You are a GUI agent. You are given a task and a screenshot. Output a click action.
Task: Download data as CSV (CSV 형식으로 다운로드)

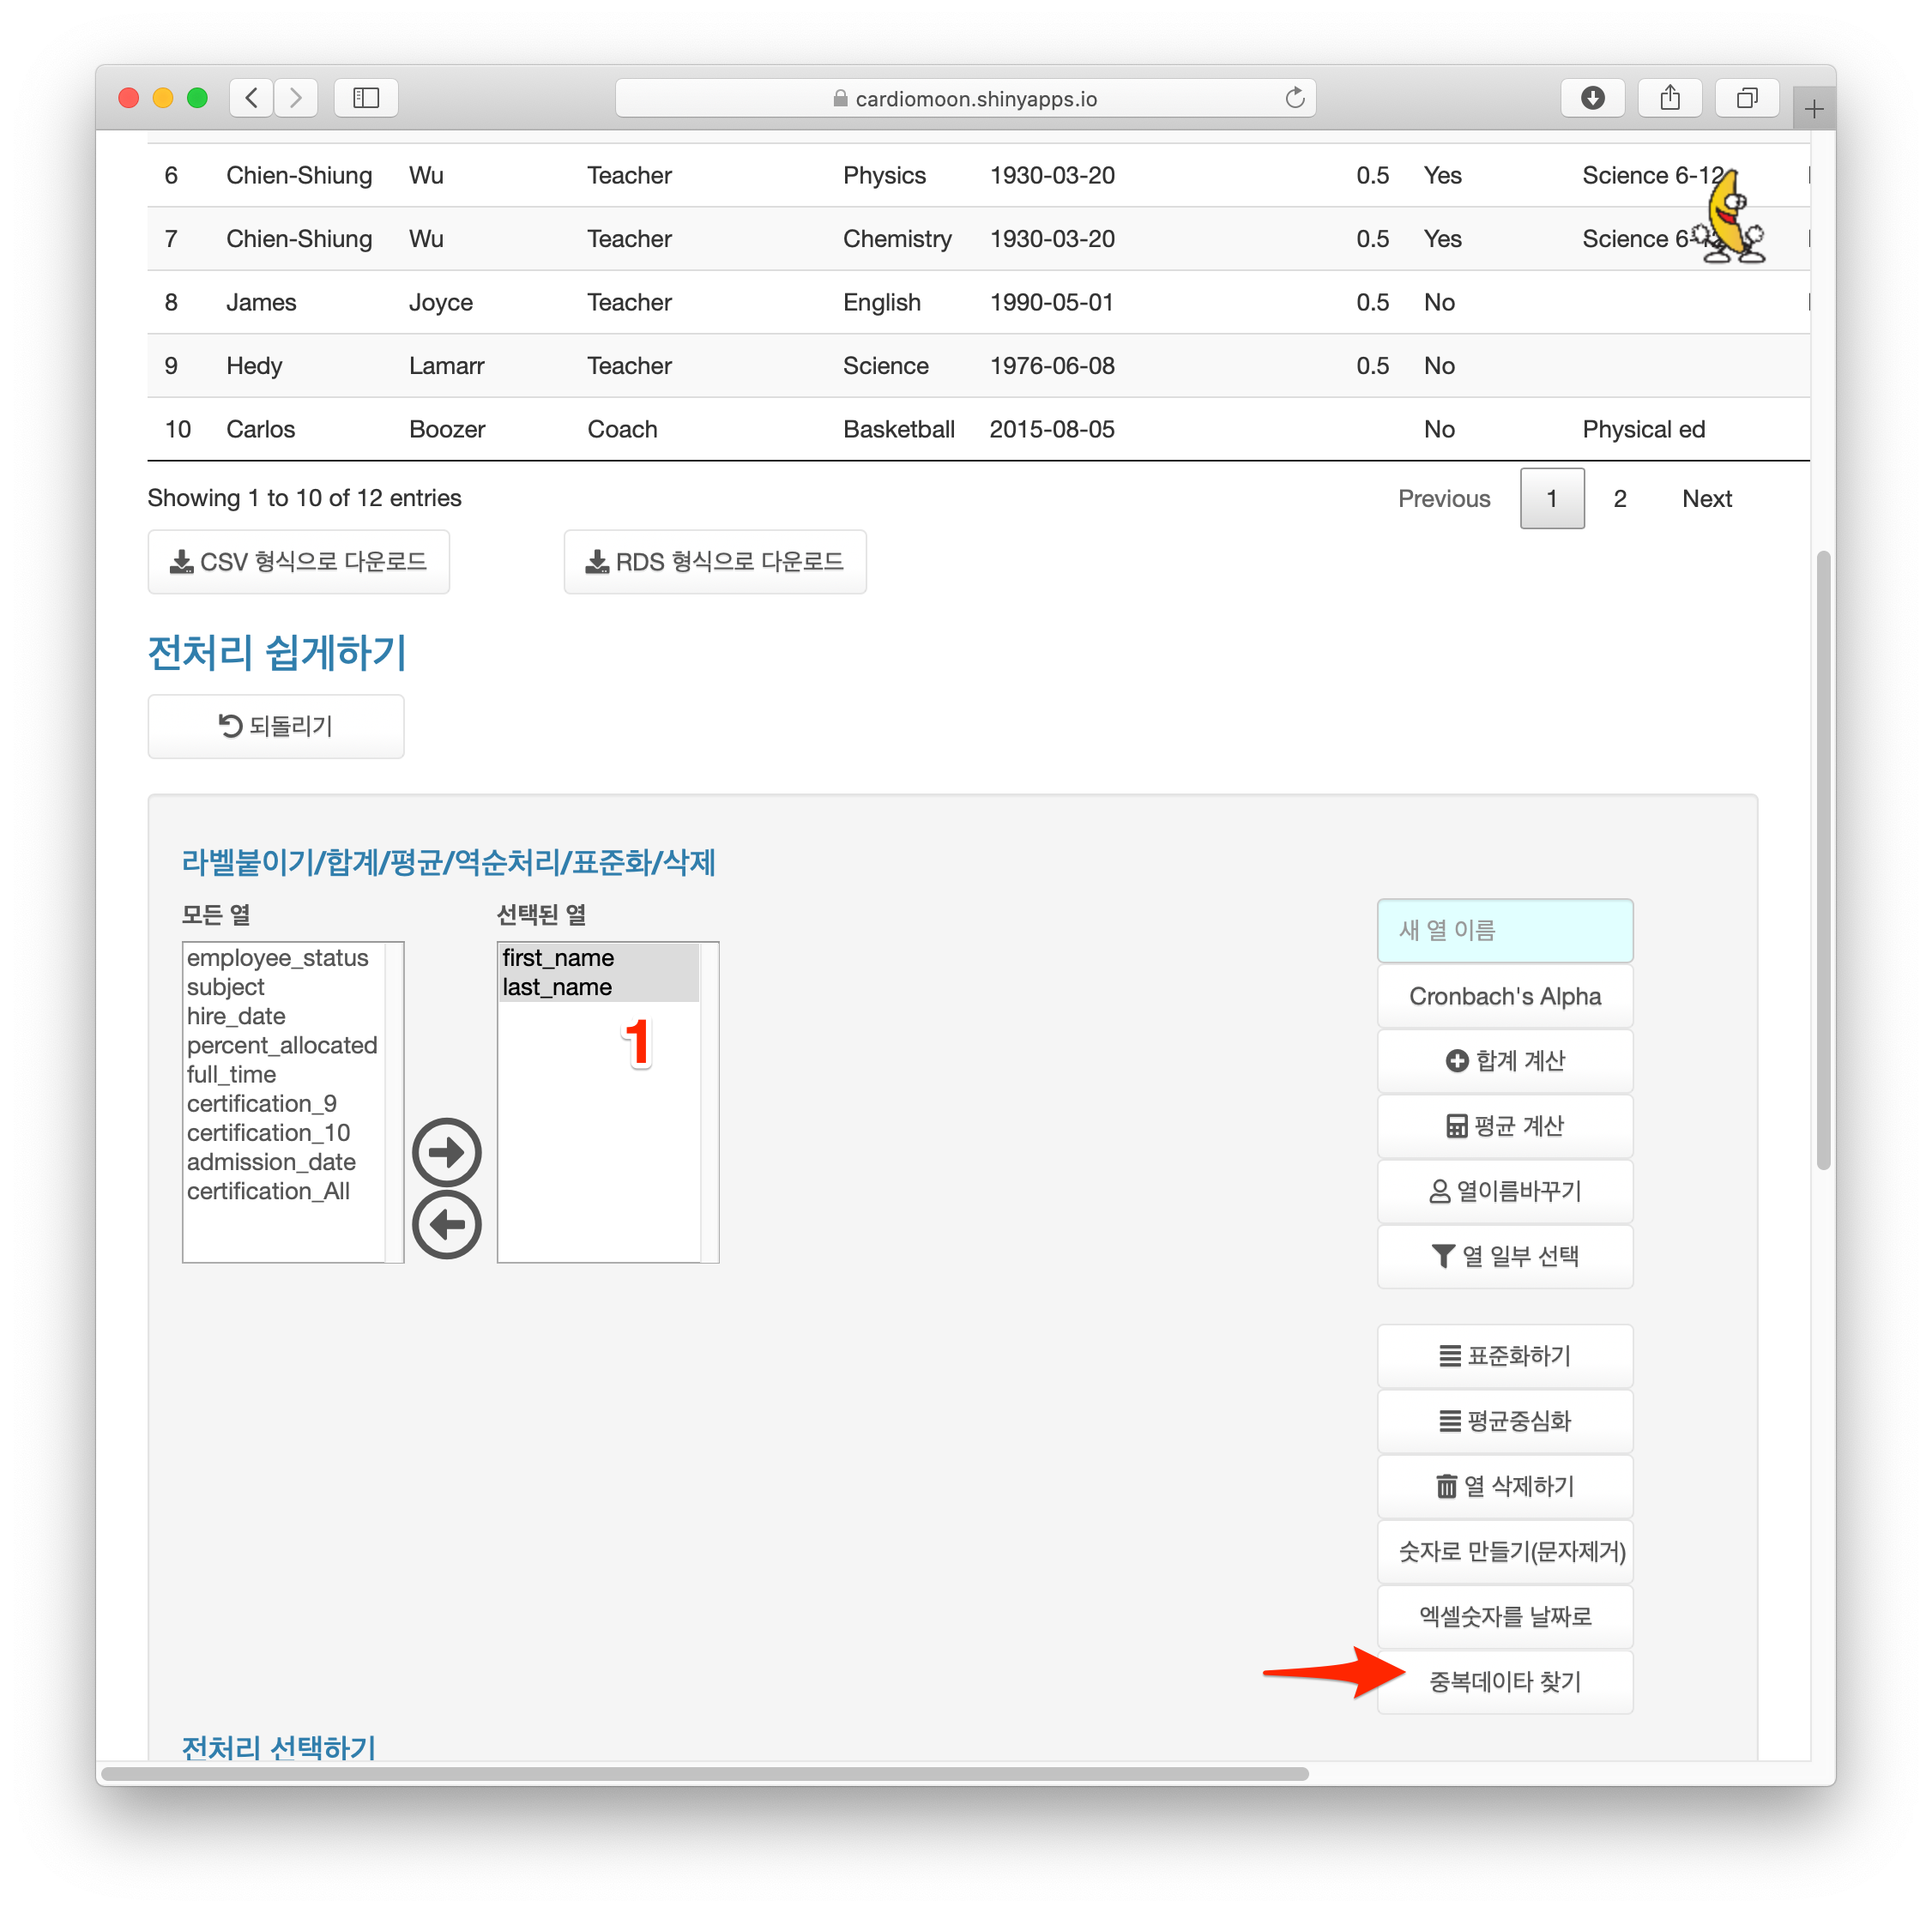(298, 562)
